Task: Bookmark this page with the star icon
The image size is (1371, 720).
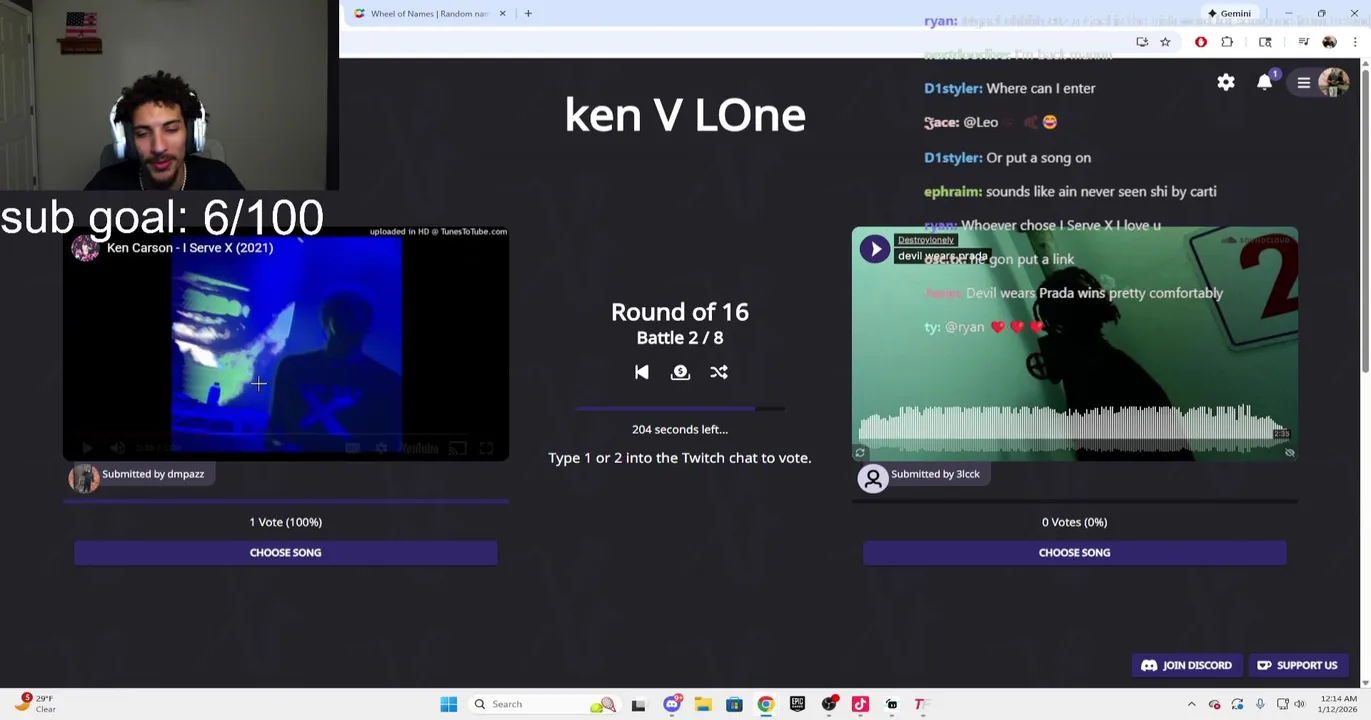Action: click(1165, 42)
